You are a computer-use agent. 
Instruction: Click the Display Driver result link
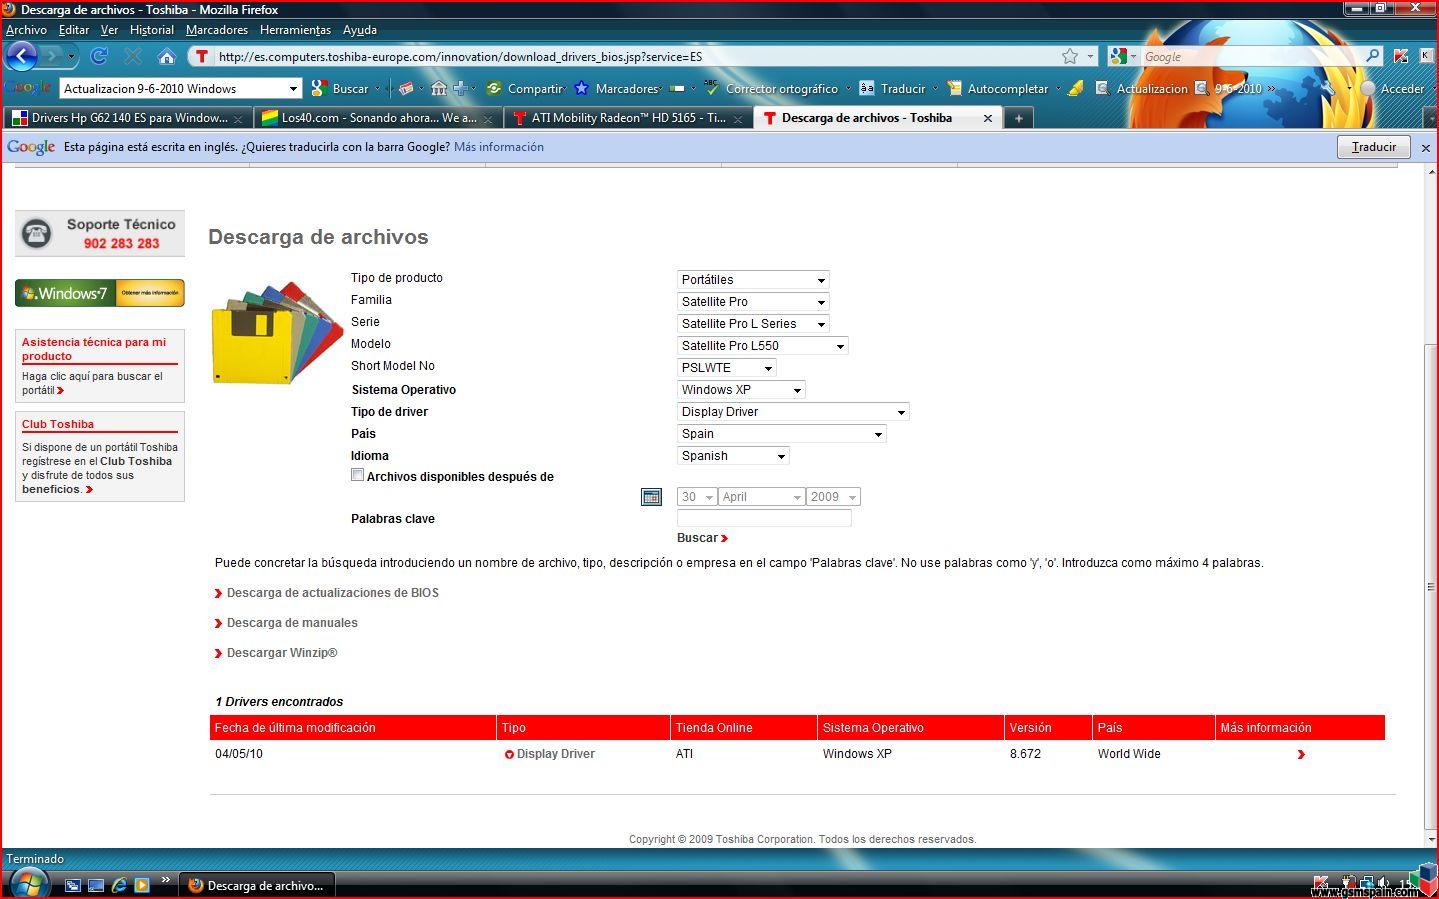pos(556,754)
